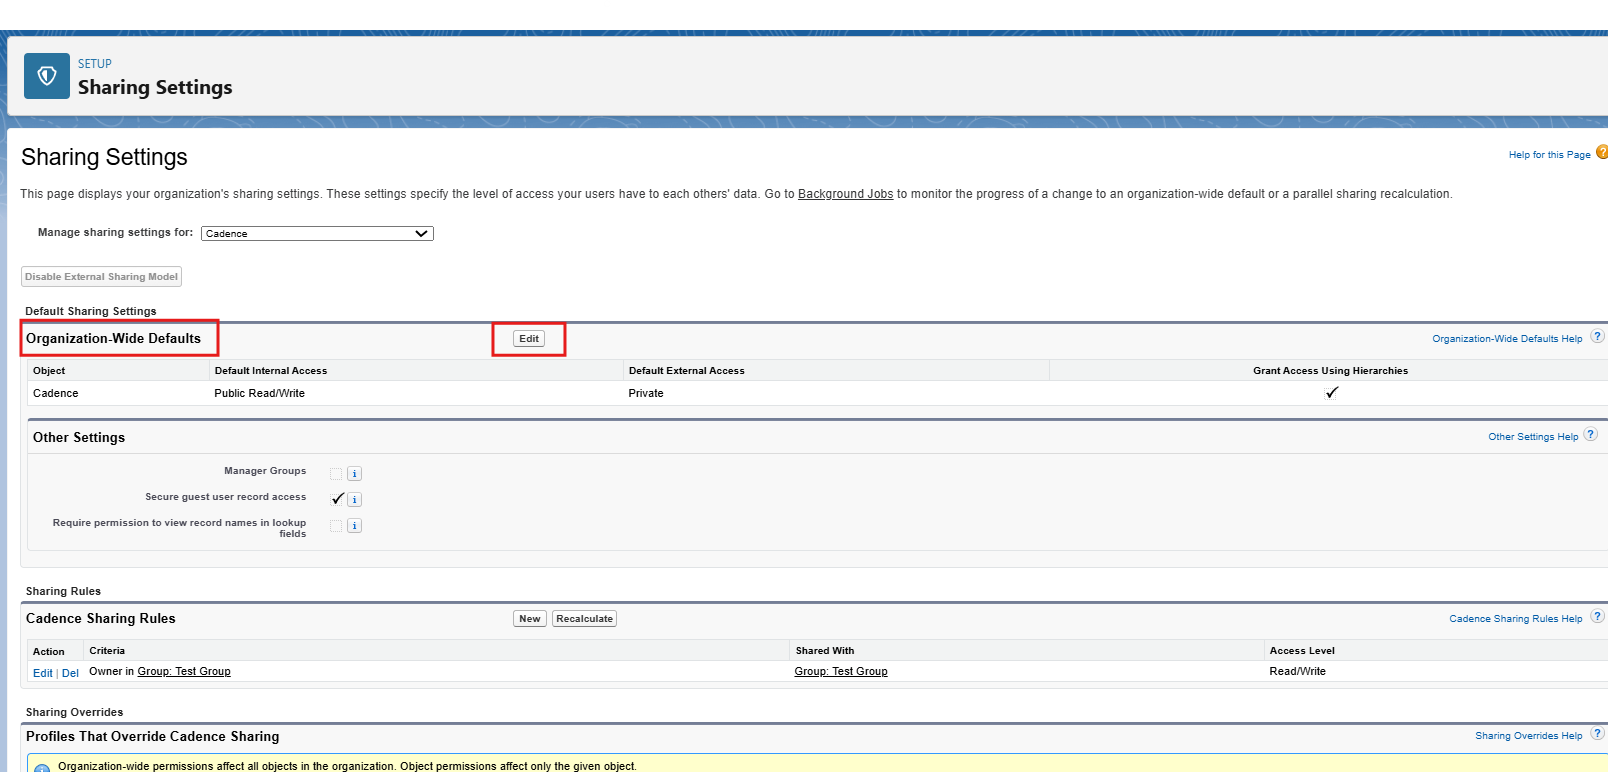Open the Background Jobs link

coord(845,194)
